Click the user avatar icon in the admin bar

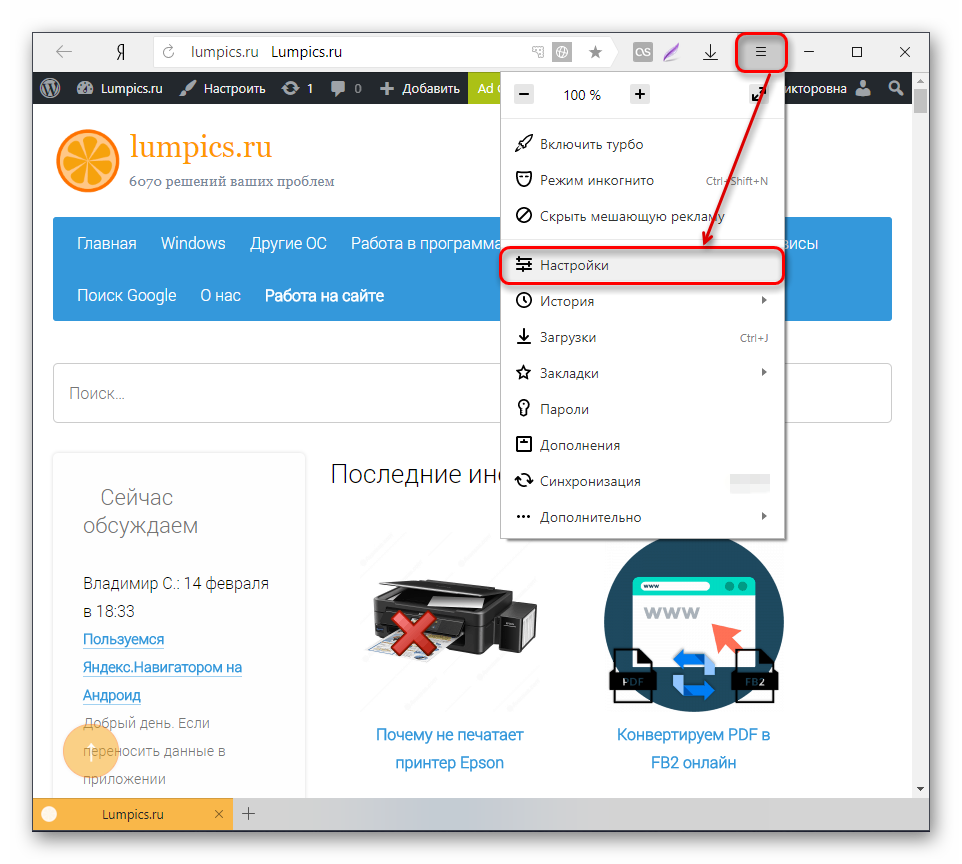click(x=863, y=88)
